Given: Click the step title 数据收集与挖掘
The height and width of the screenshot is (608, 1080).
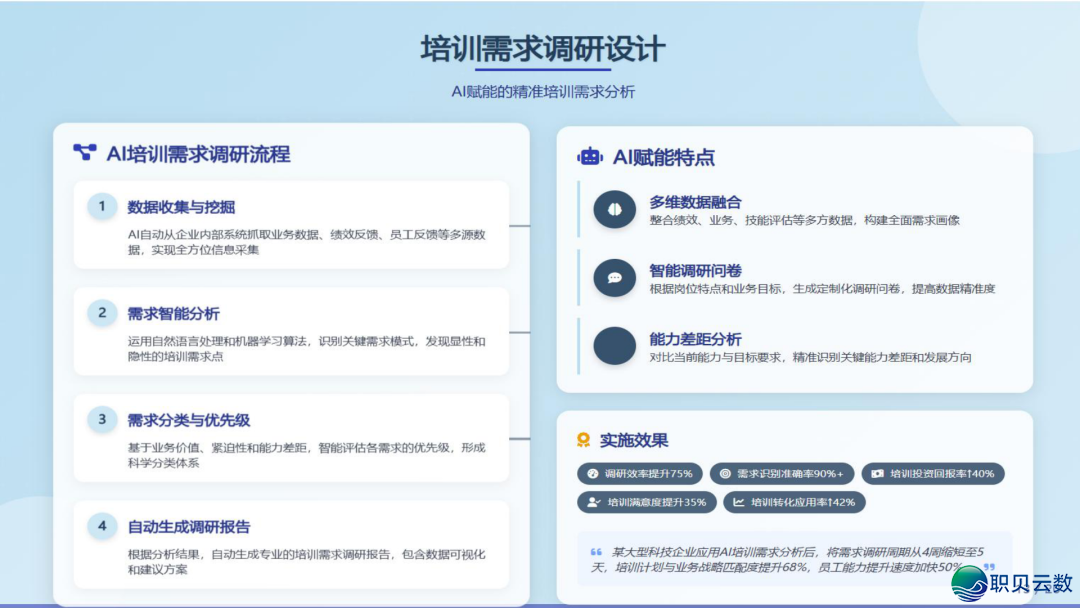Looking at the screenshot, I should [x=181, y=207].
